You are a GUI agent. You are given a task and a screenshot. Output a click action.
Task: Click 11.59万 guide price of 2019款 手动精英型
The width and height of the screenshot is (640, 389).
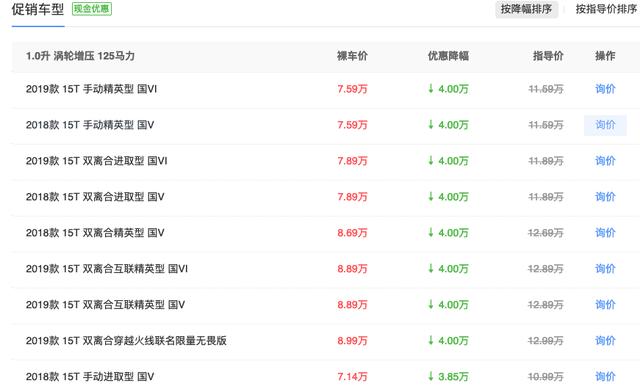click(x=546, y=89)
